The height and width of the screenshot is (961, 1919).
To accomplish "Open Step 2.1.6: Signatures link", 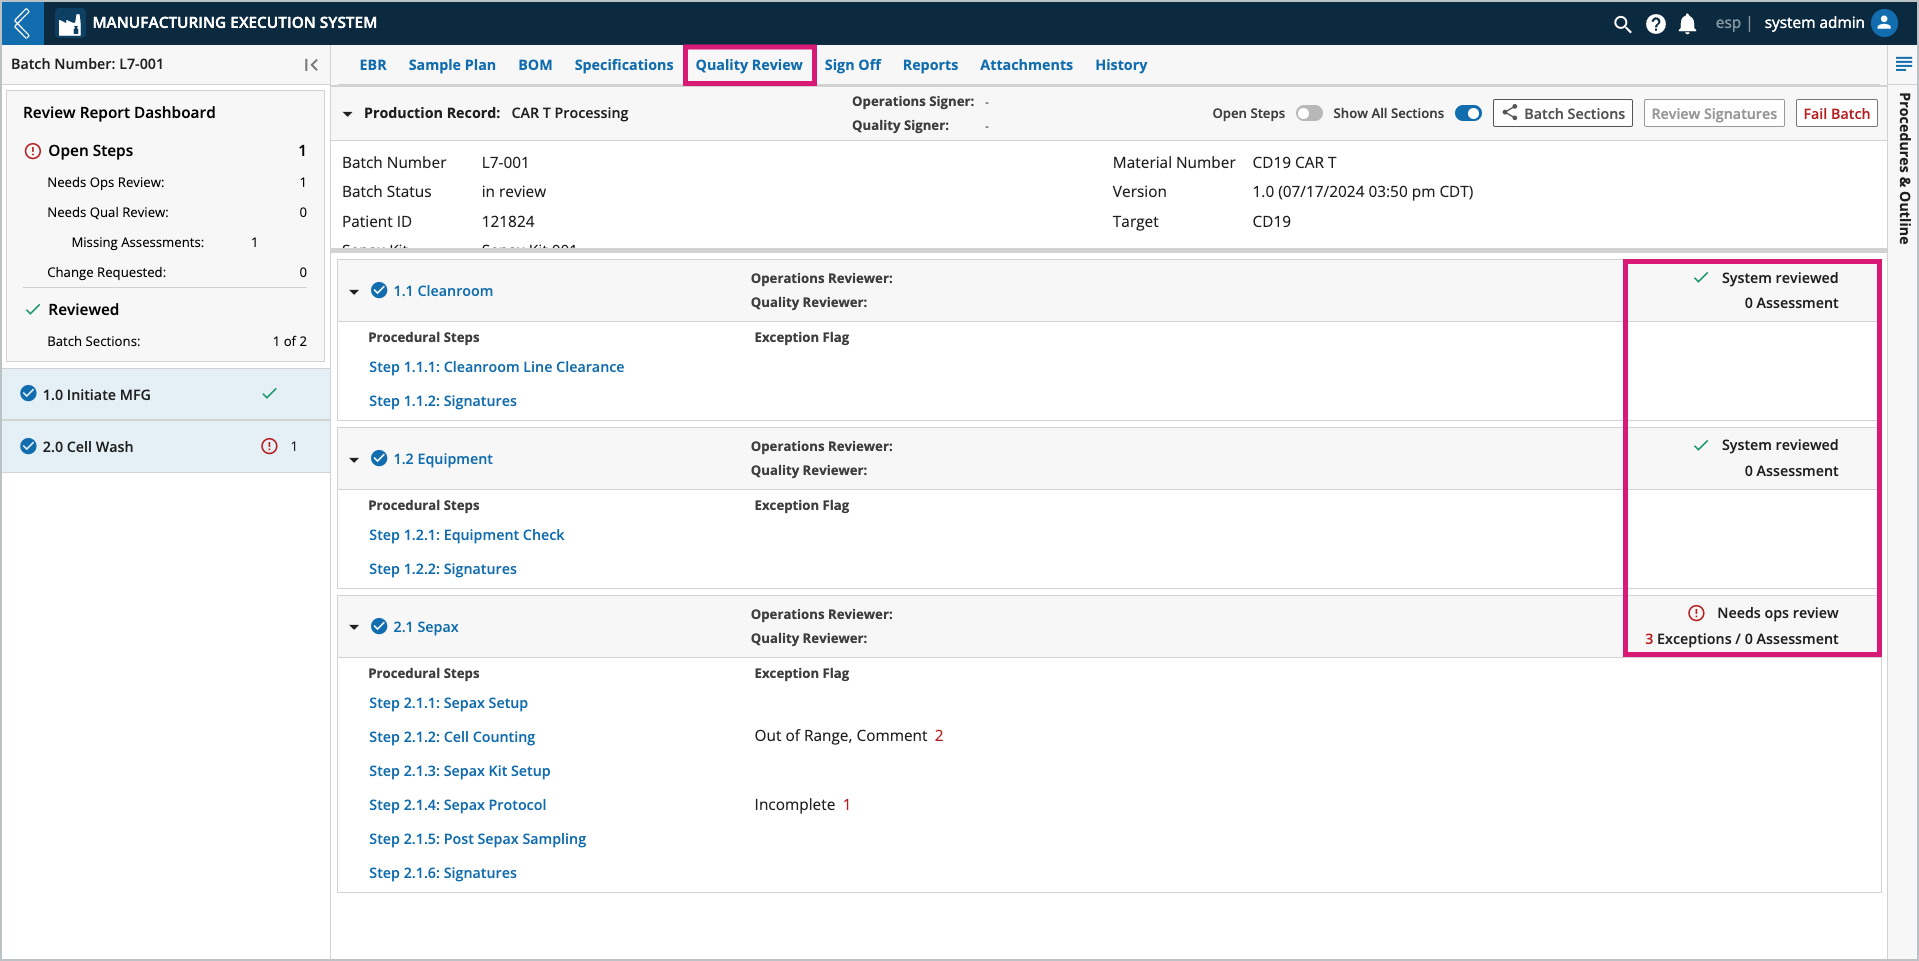I will [443, 873].
